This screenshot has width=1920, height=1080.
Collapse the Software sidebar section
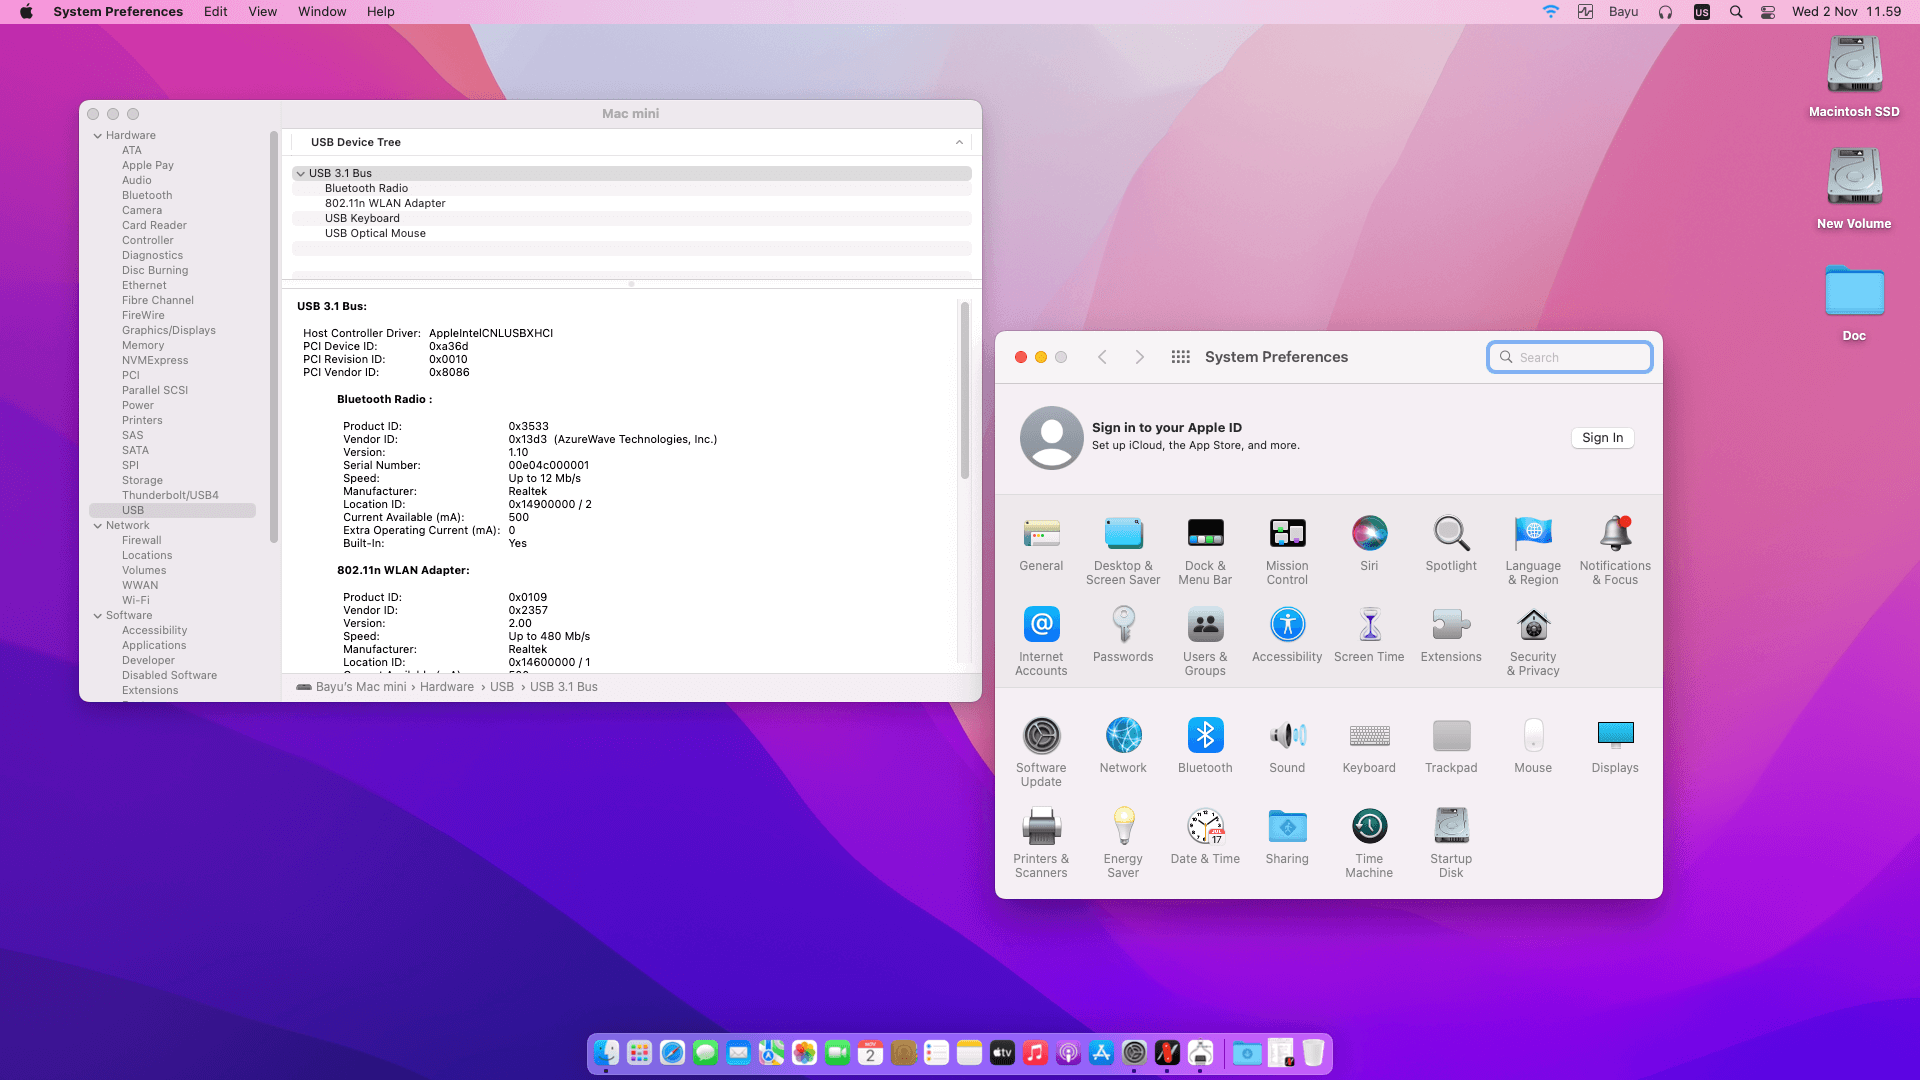pyautogui.click(x=98, y=615)
